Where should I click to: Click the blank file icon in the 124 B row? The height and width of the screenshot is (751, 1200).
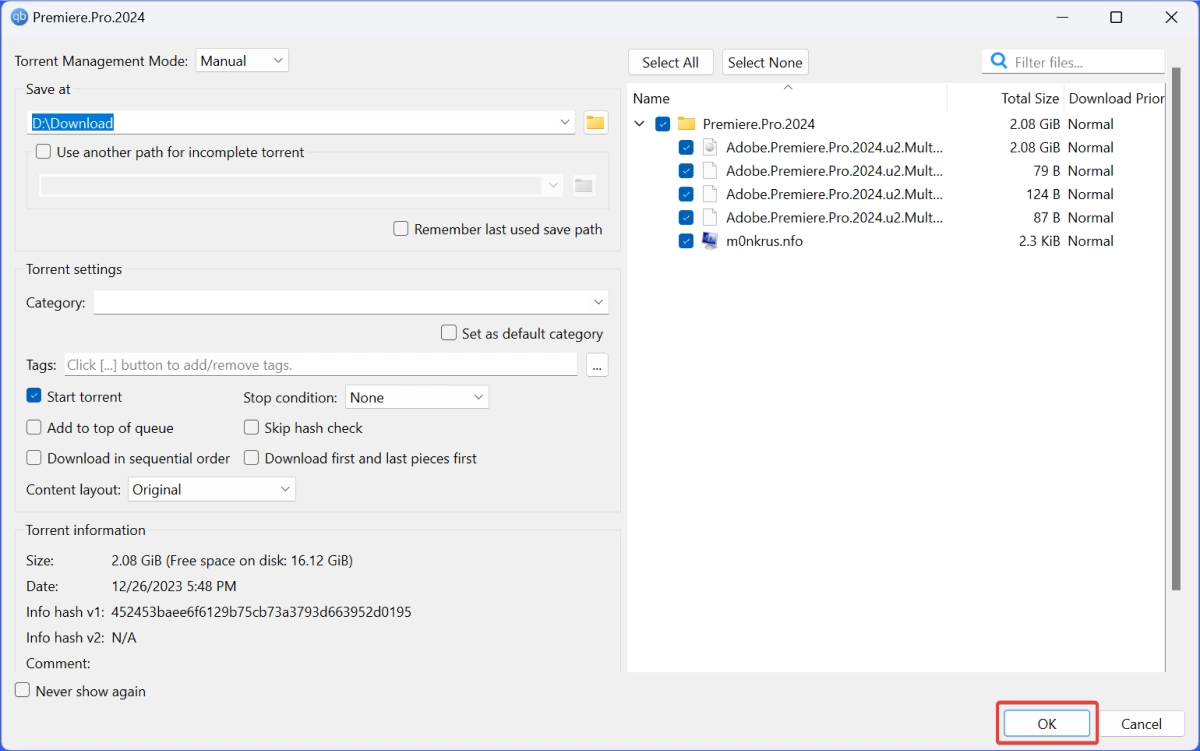(710, 194)
